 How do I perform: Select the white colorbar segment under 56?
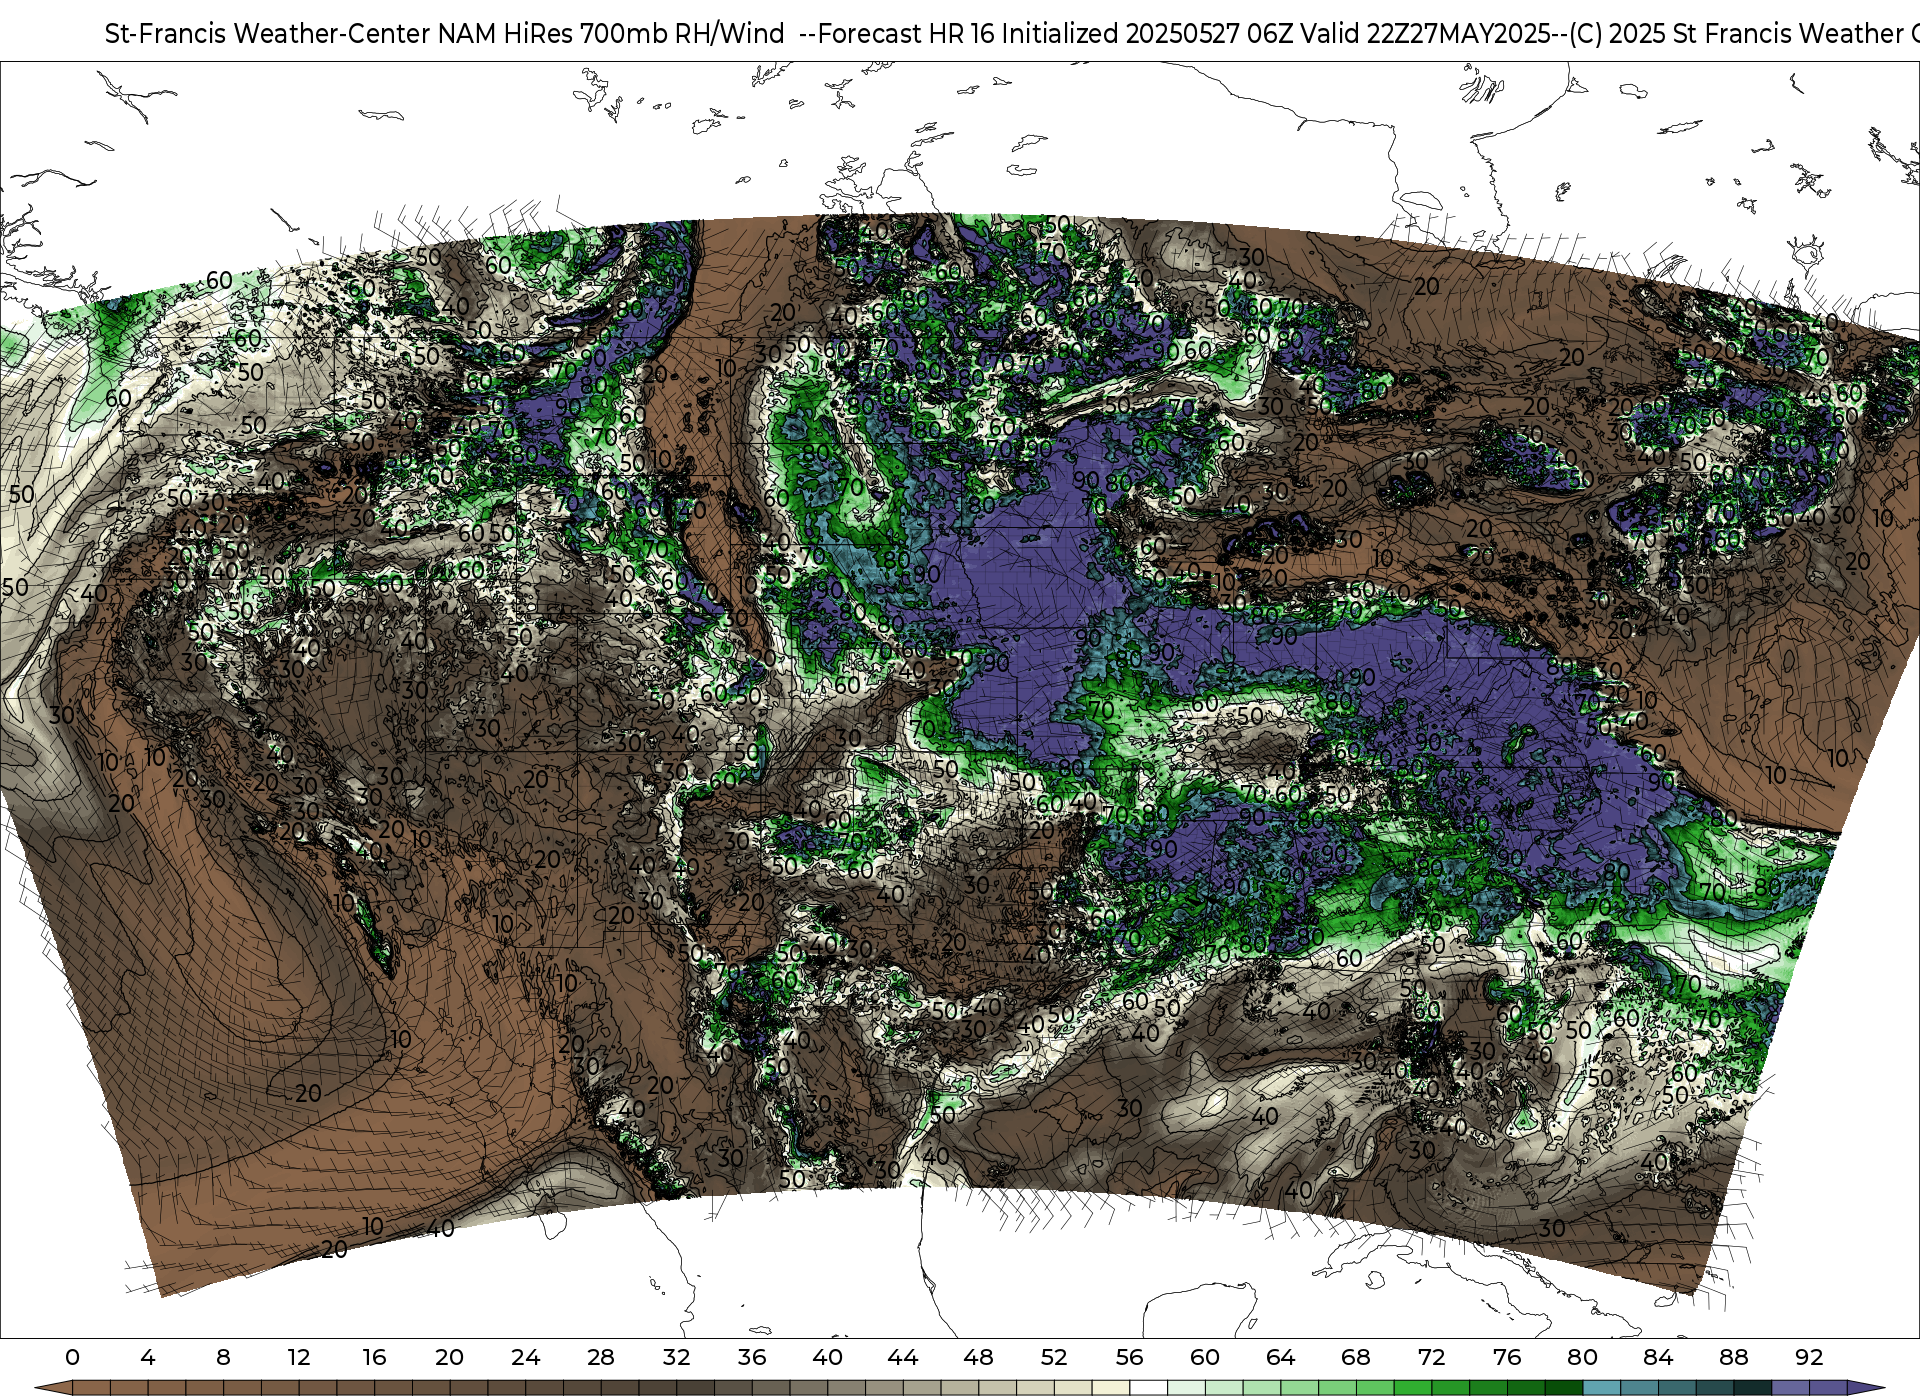tap(1148, 1388)
